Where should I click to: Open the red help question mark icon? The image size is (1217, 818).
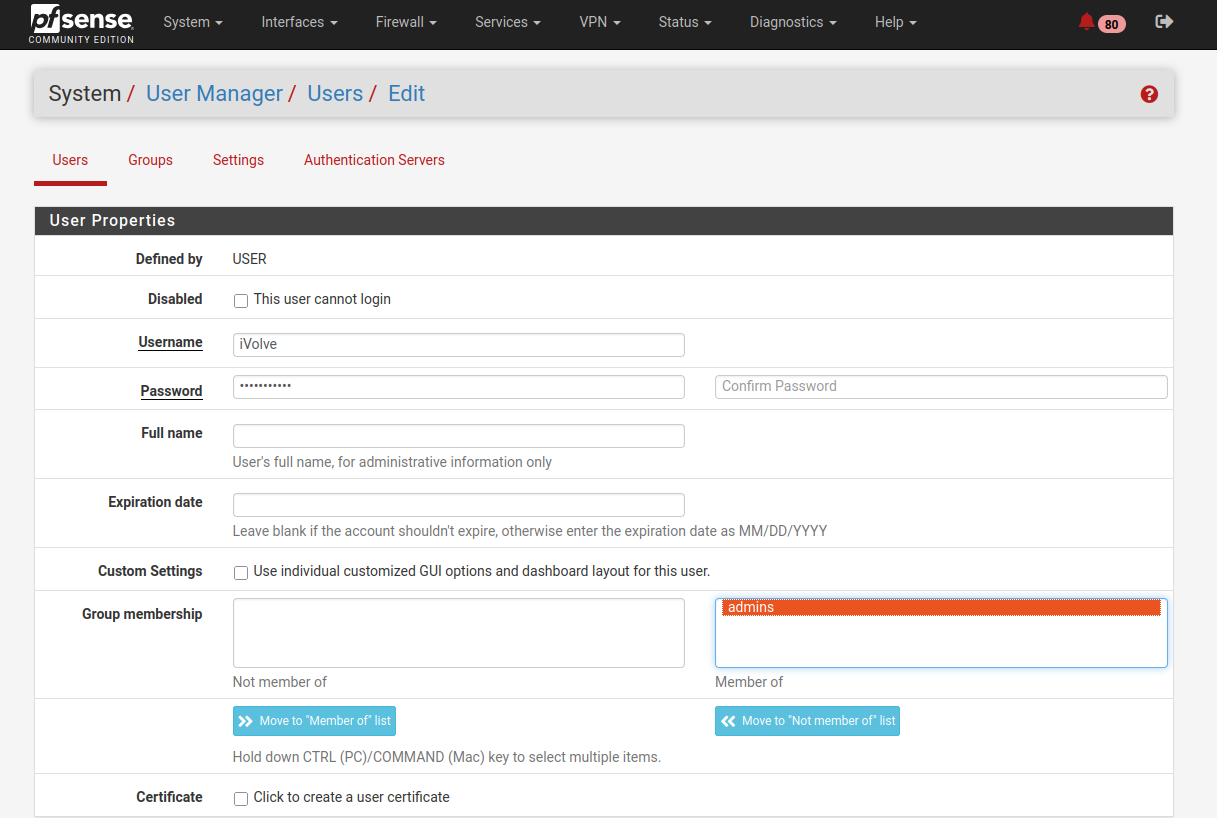(1149, 94)
